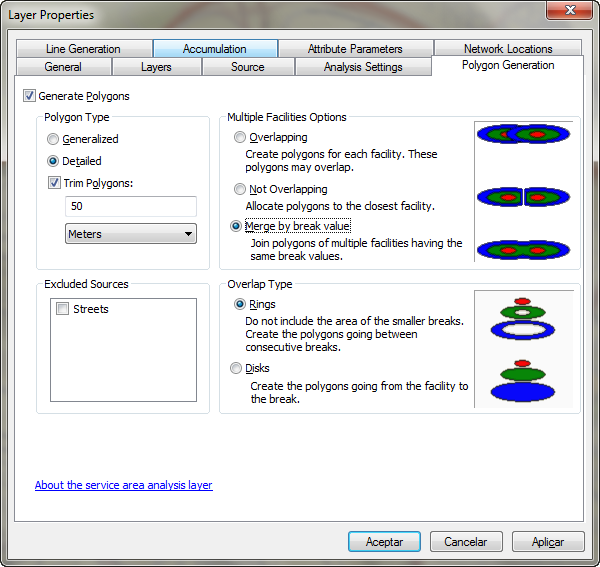Viewport: 600px width, 567px height.
Task: Go to the Accumulation tab
Action: (214, 49)
